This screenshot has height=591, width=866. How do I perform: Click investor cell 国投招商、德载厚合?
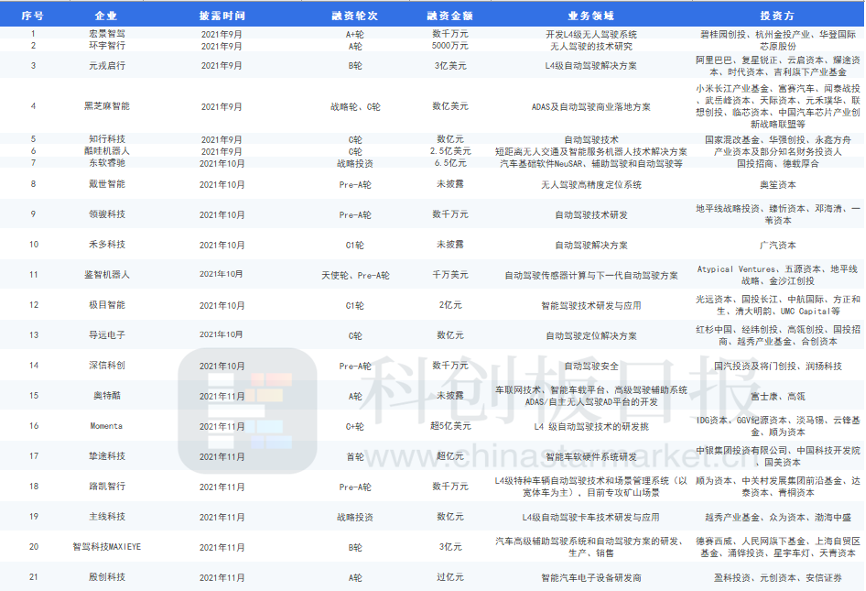778,163
